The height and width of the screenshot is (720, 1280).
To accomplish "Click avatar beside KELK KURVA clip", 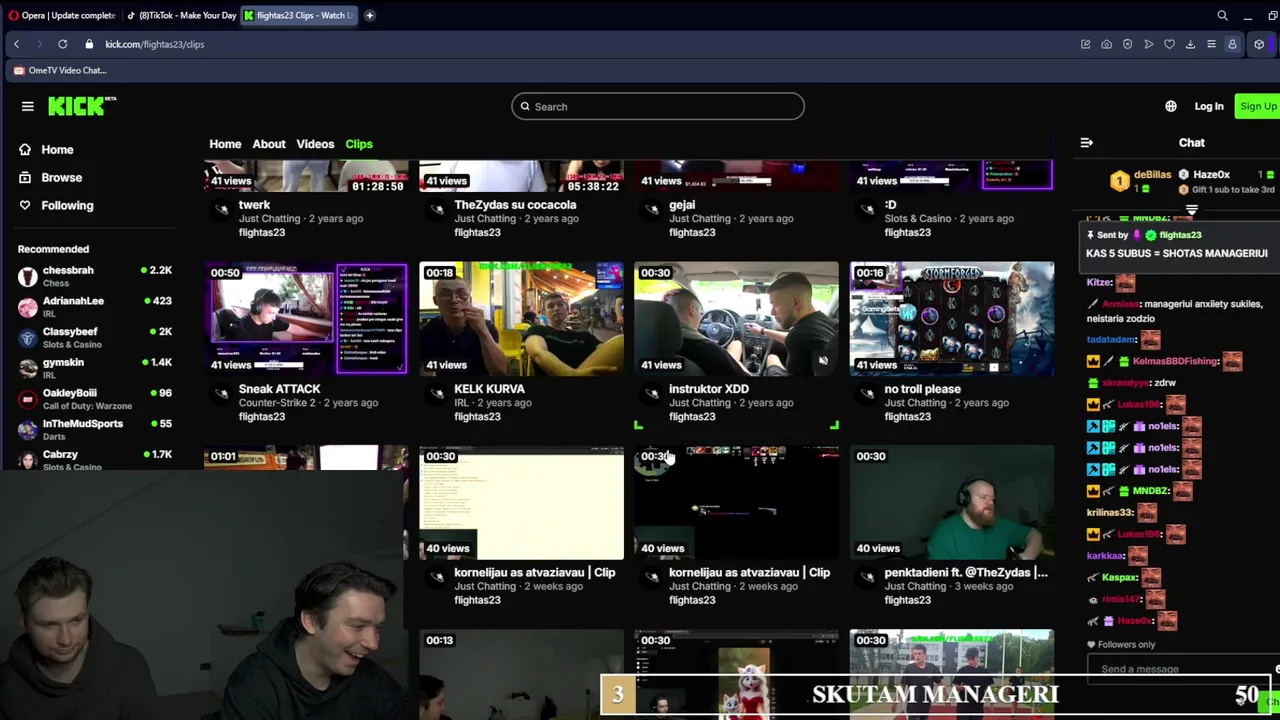I will click(437, 394).
